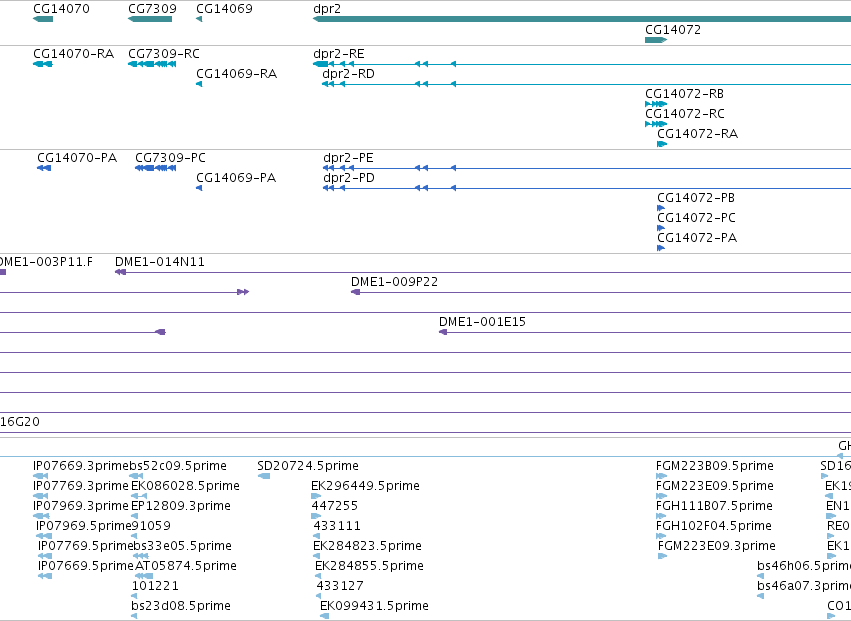Select BAC clone label DME1-001E15
851x621 pixels.
[x=482, y=322]
